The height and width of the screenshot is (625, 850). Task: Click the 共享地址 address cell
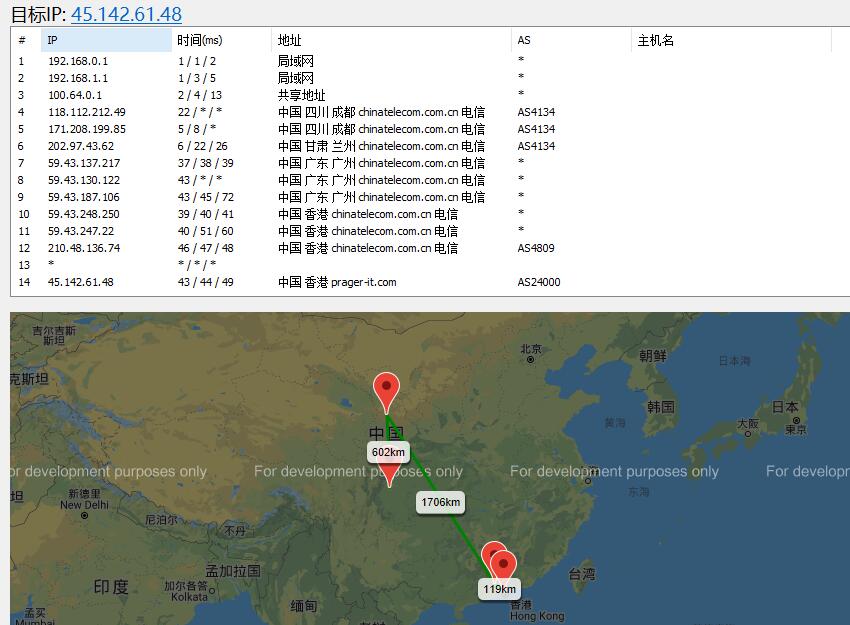(301, 95)
